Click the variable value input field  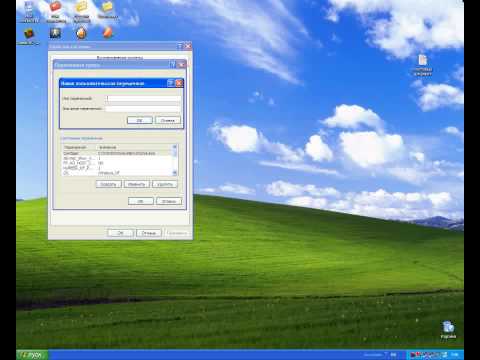click(x=144, y=109)
